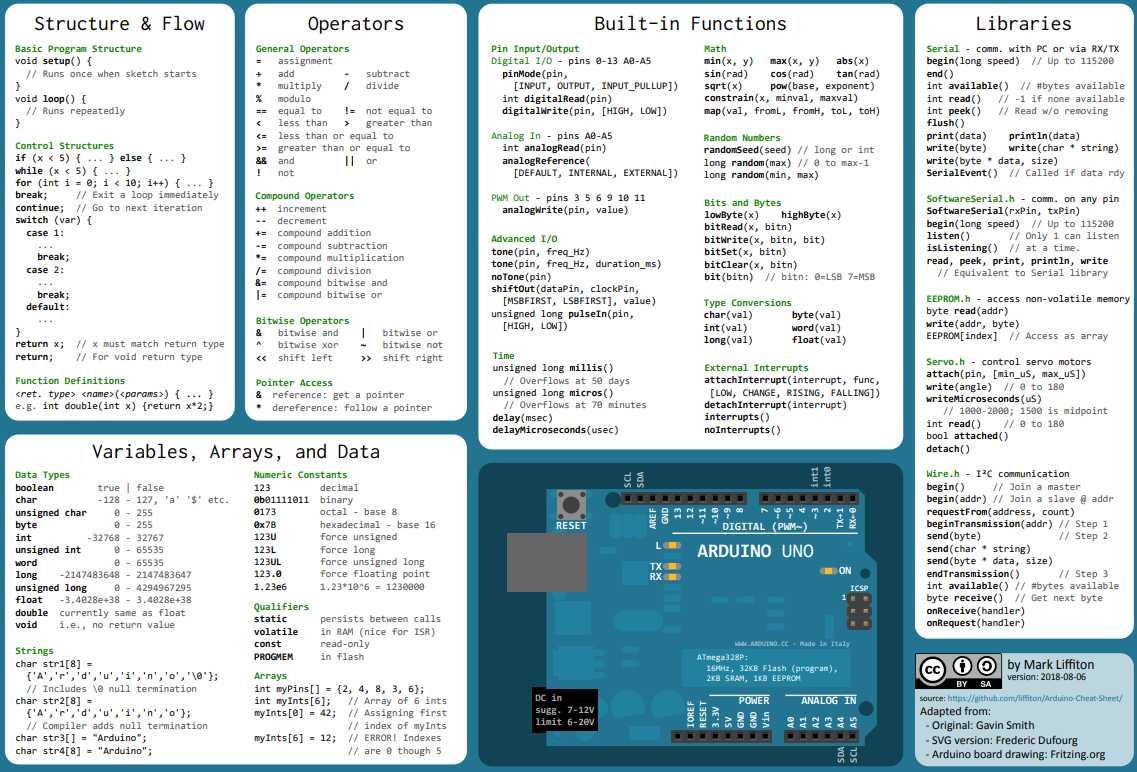Click the BY attribution person icon
The width and height of the screenshot is (1137, 772).
point(962,666)
